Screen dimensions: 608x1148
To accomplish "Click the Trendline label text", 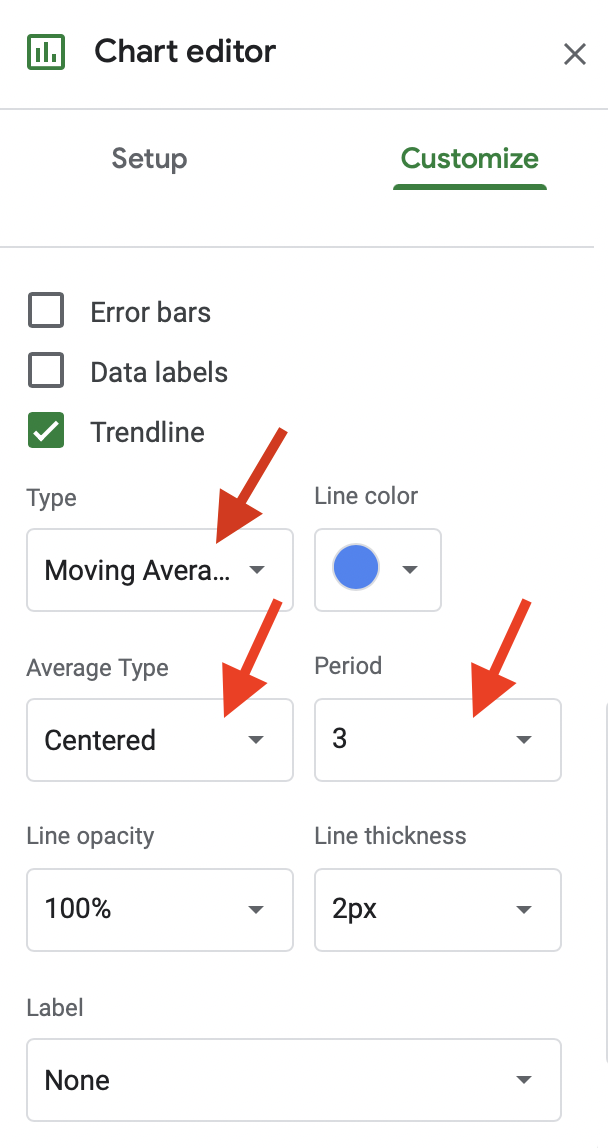I will point(147,432).
